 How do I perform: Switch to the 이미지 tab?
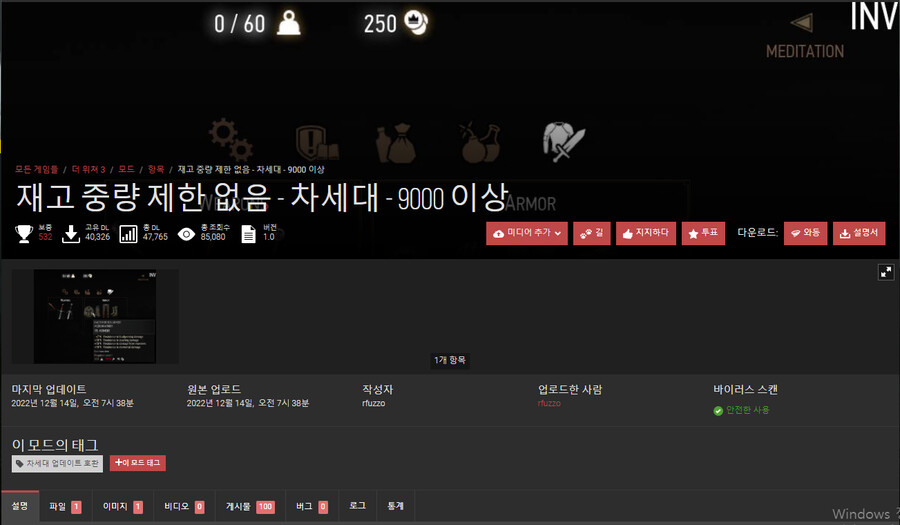coord(123,506)
